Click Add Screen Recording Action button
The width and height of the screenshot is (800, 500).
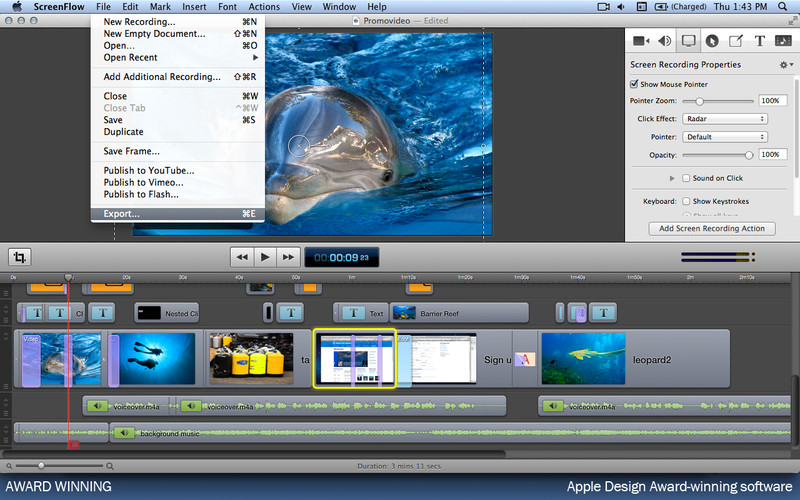[711, 228]
